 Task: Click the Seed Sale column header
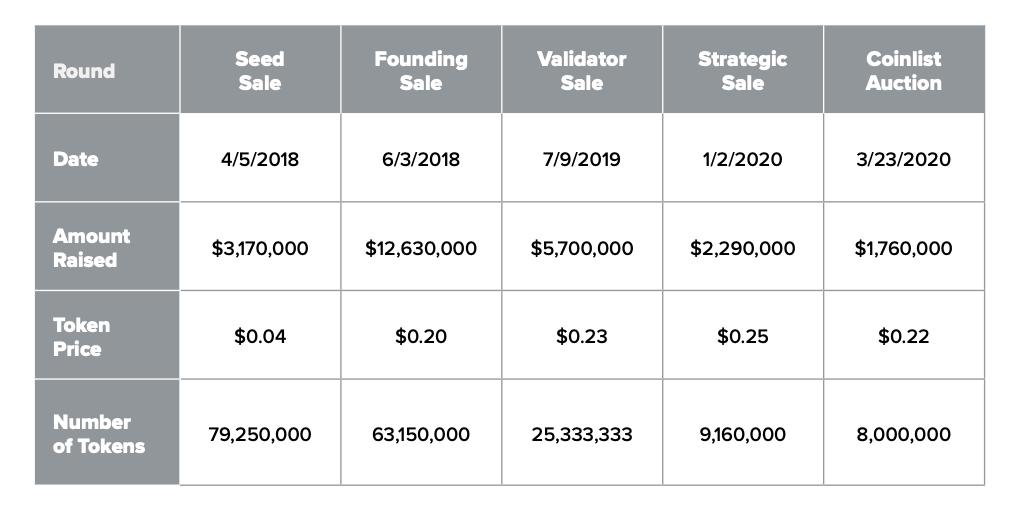(x=260, y=71)
